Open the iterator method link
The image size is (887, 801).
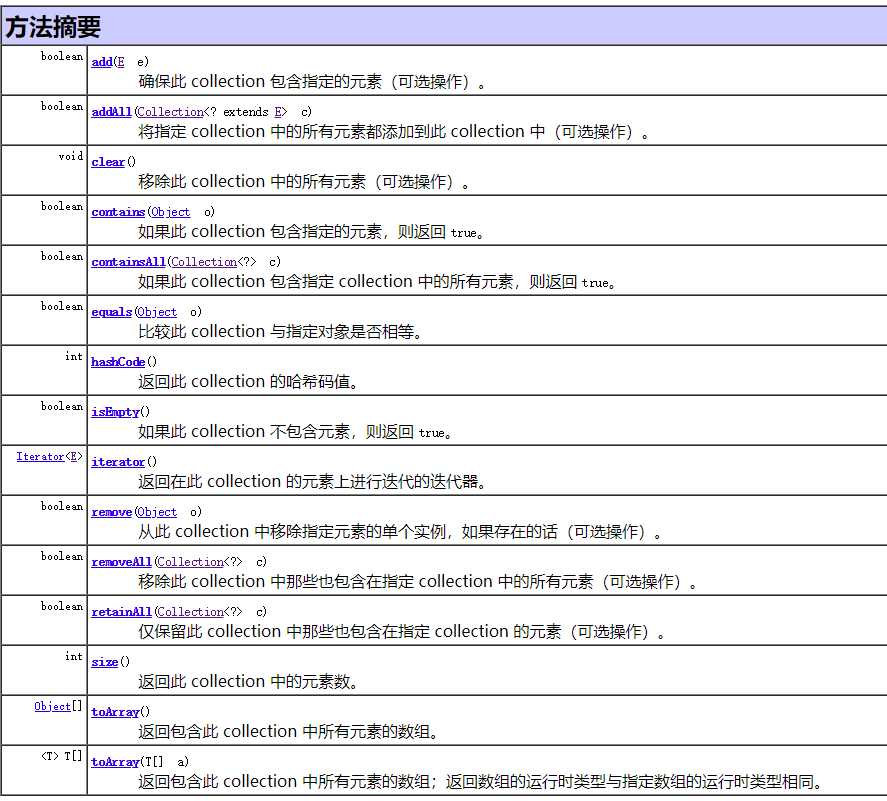point(118,462)
